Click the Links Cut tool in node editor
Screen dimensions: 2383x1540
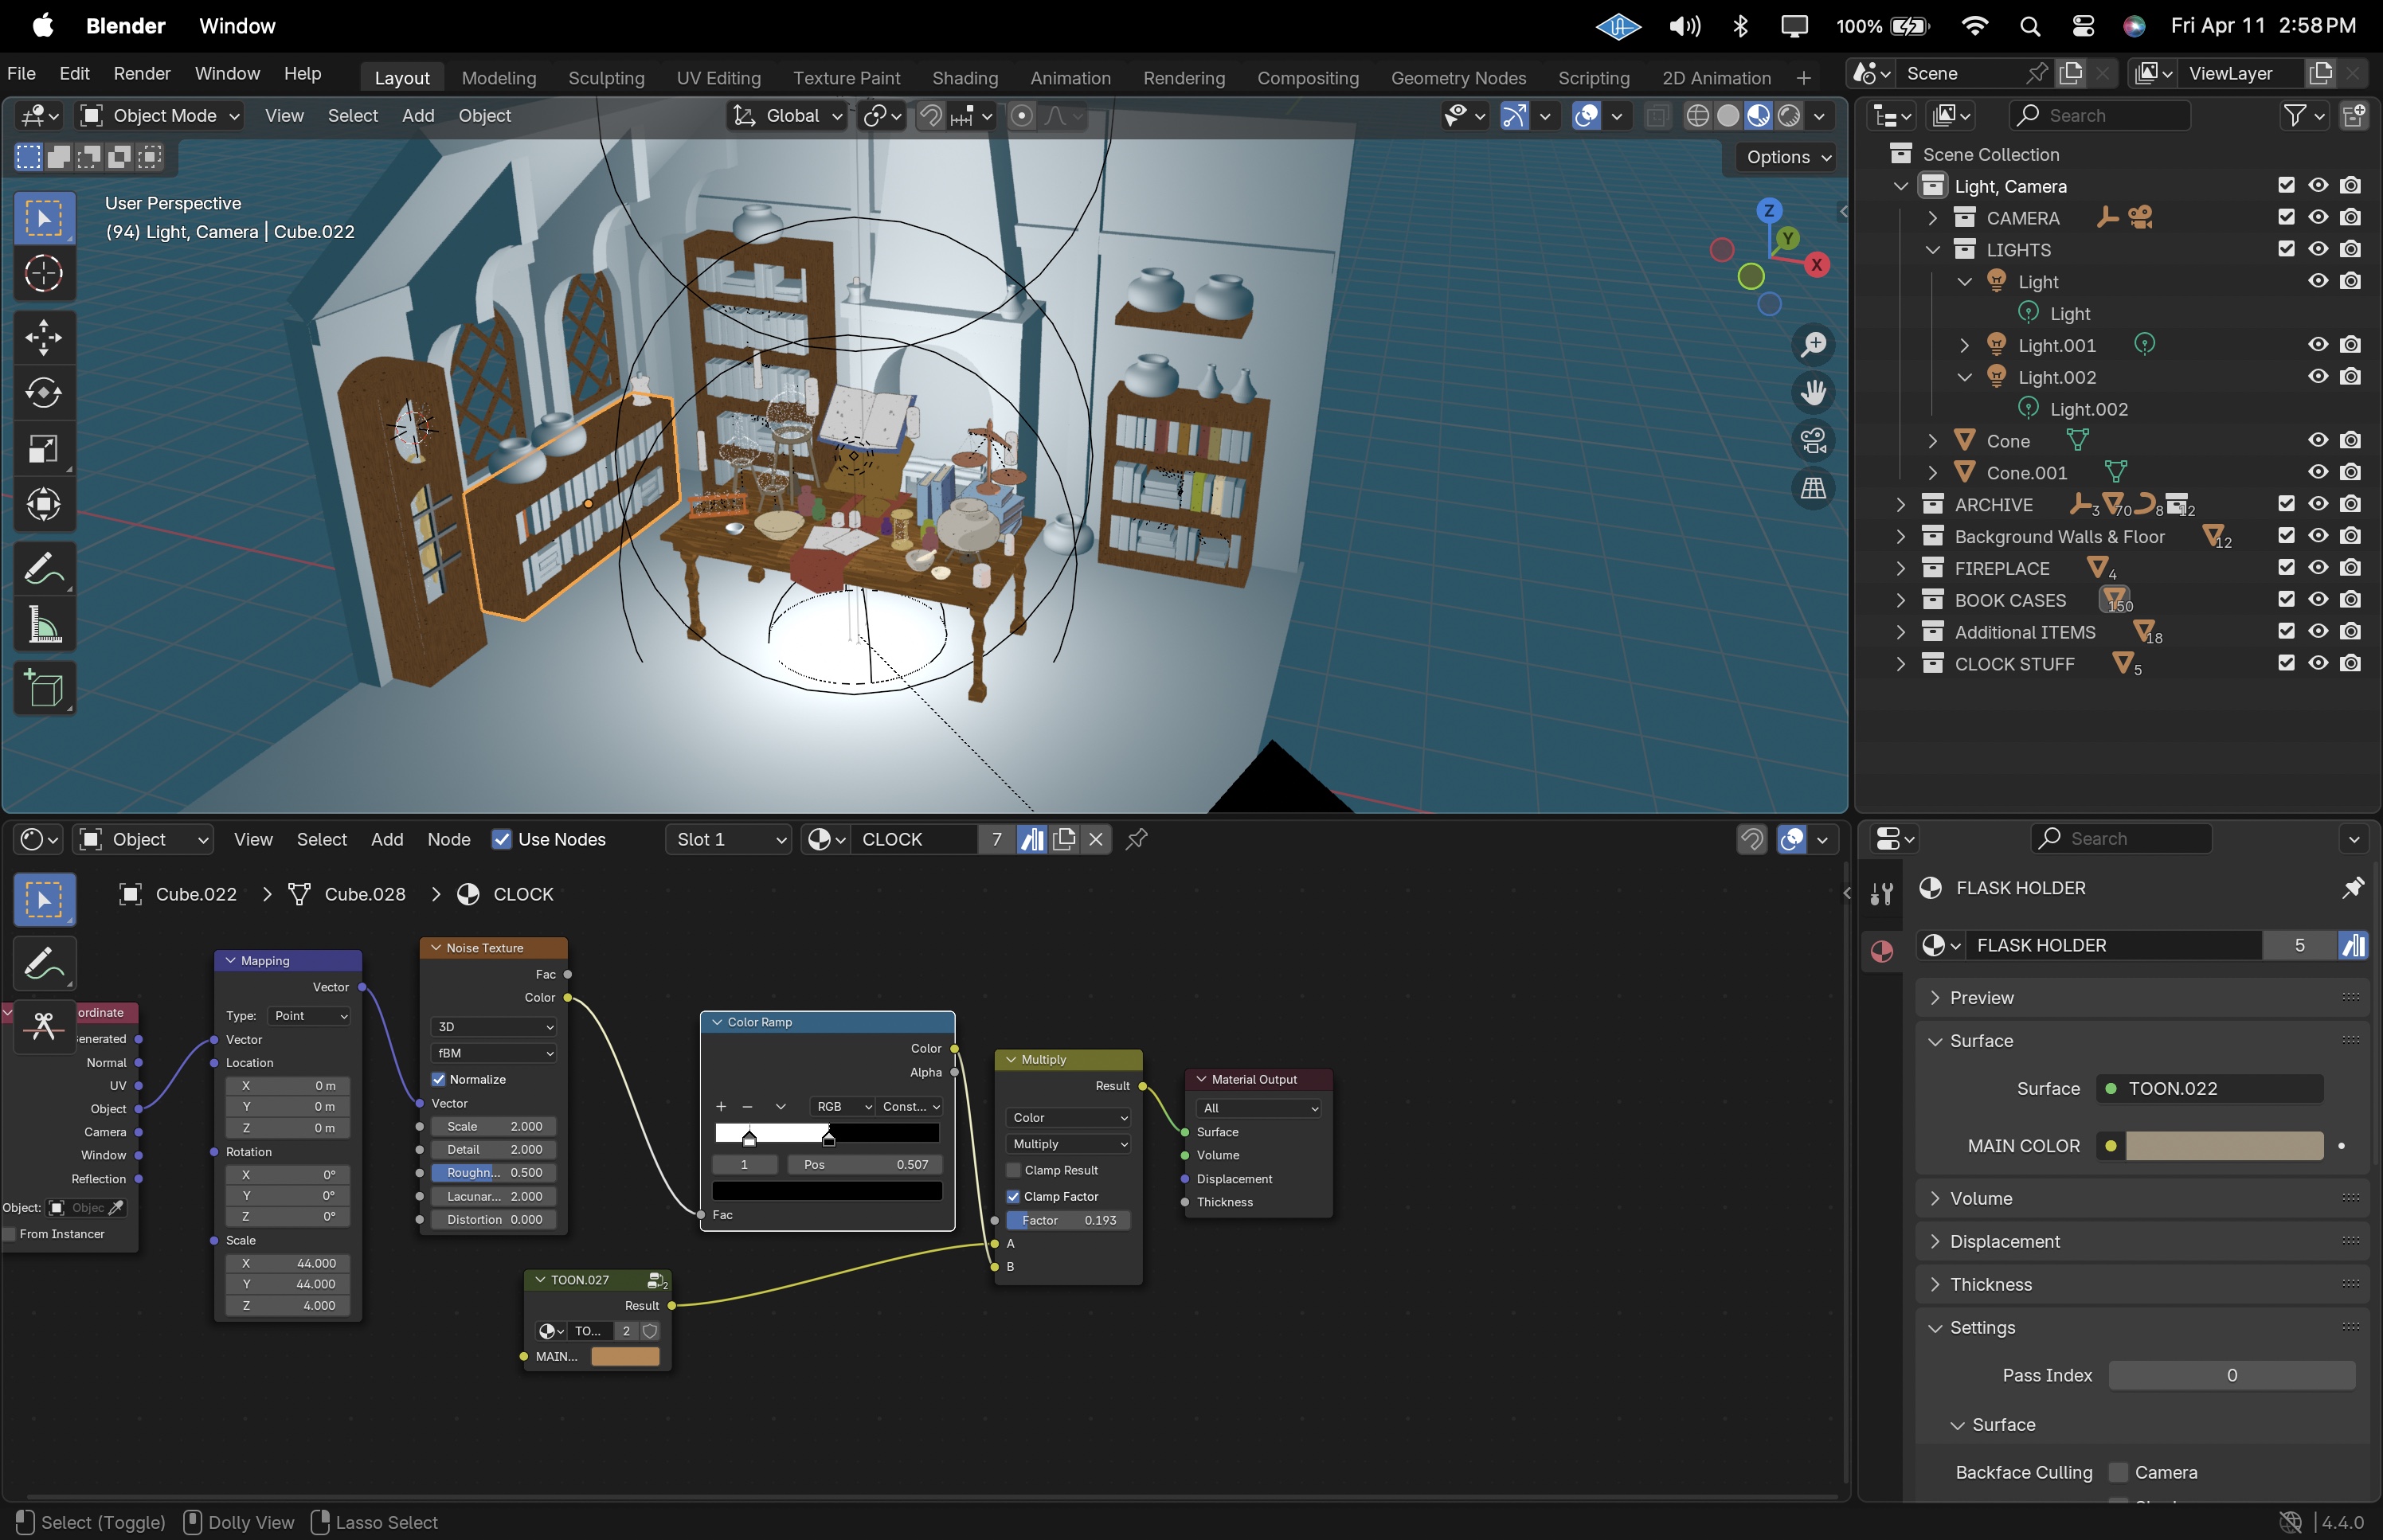click(x=43, y=1026)
